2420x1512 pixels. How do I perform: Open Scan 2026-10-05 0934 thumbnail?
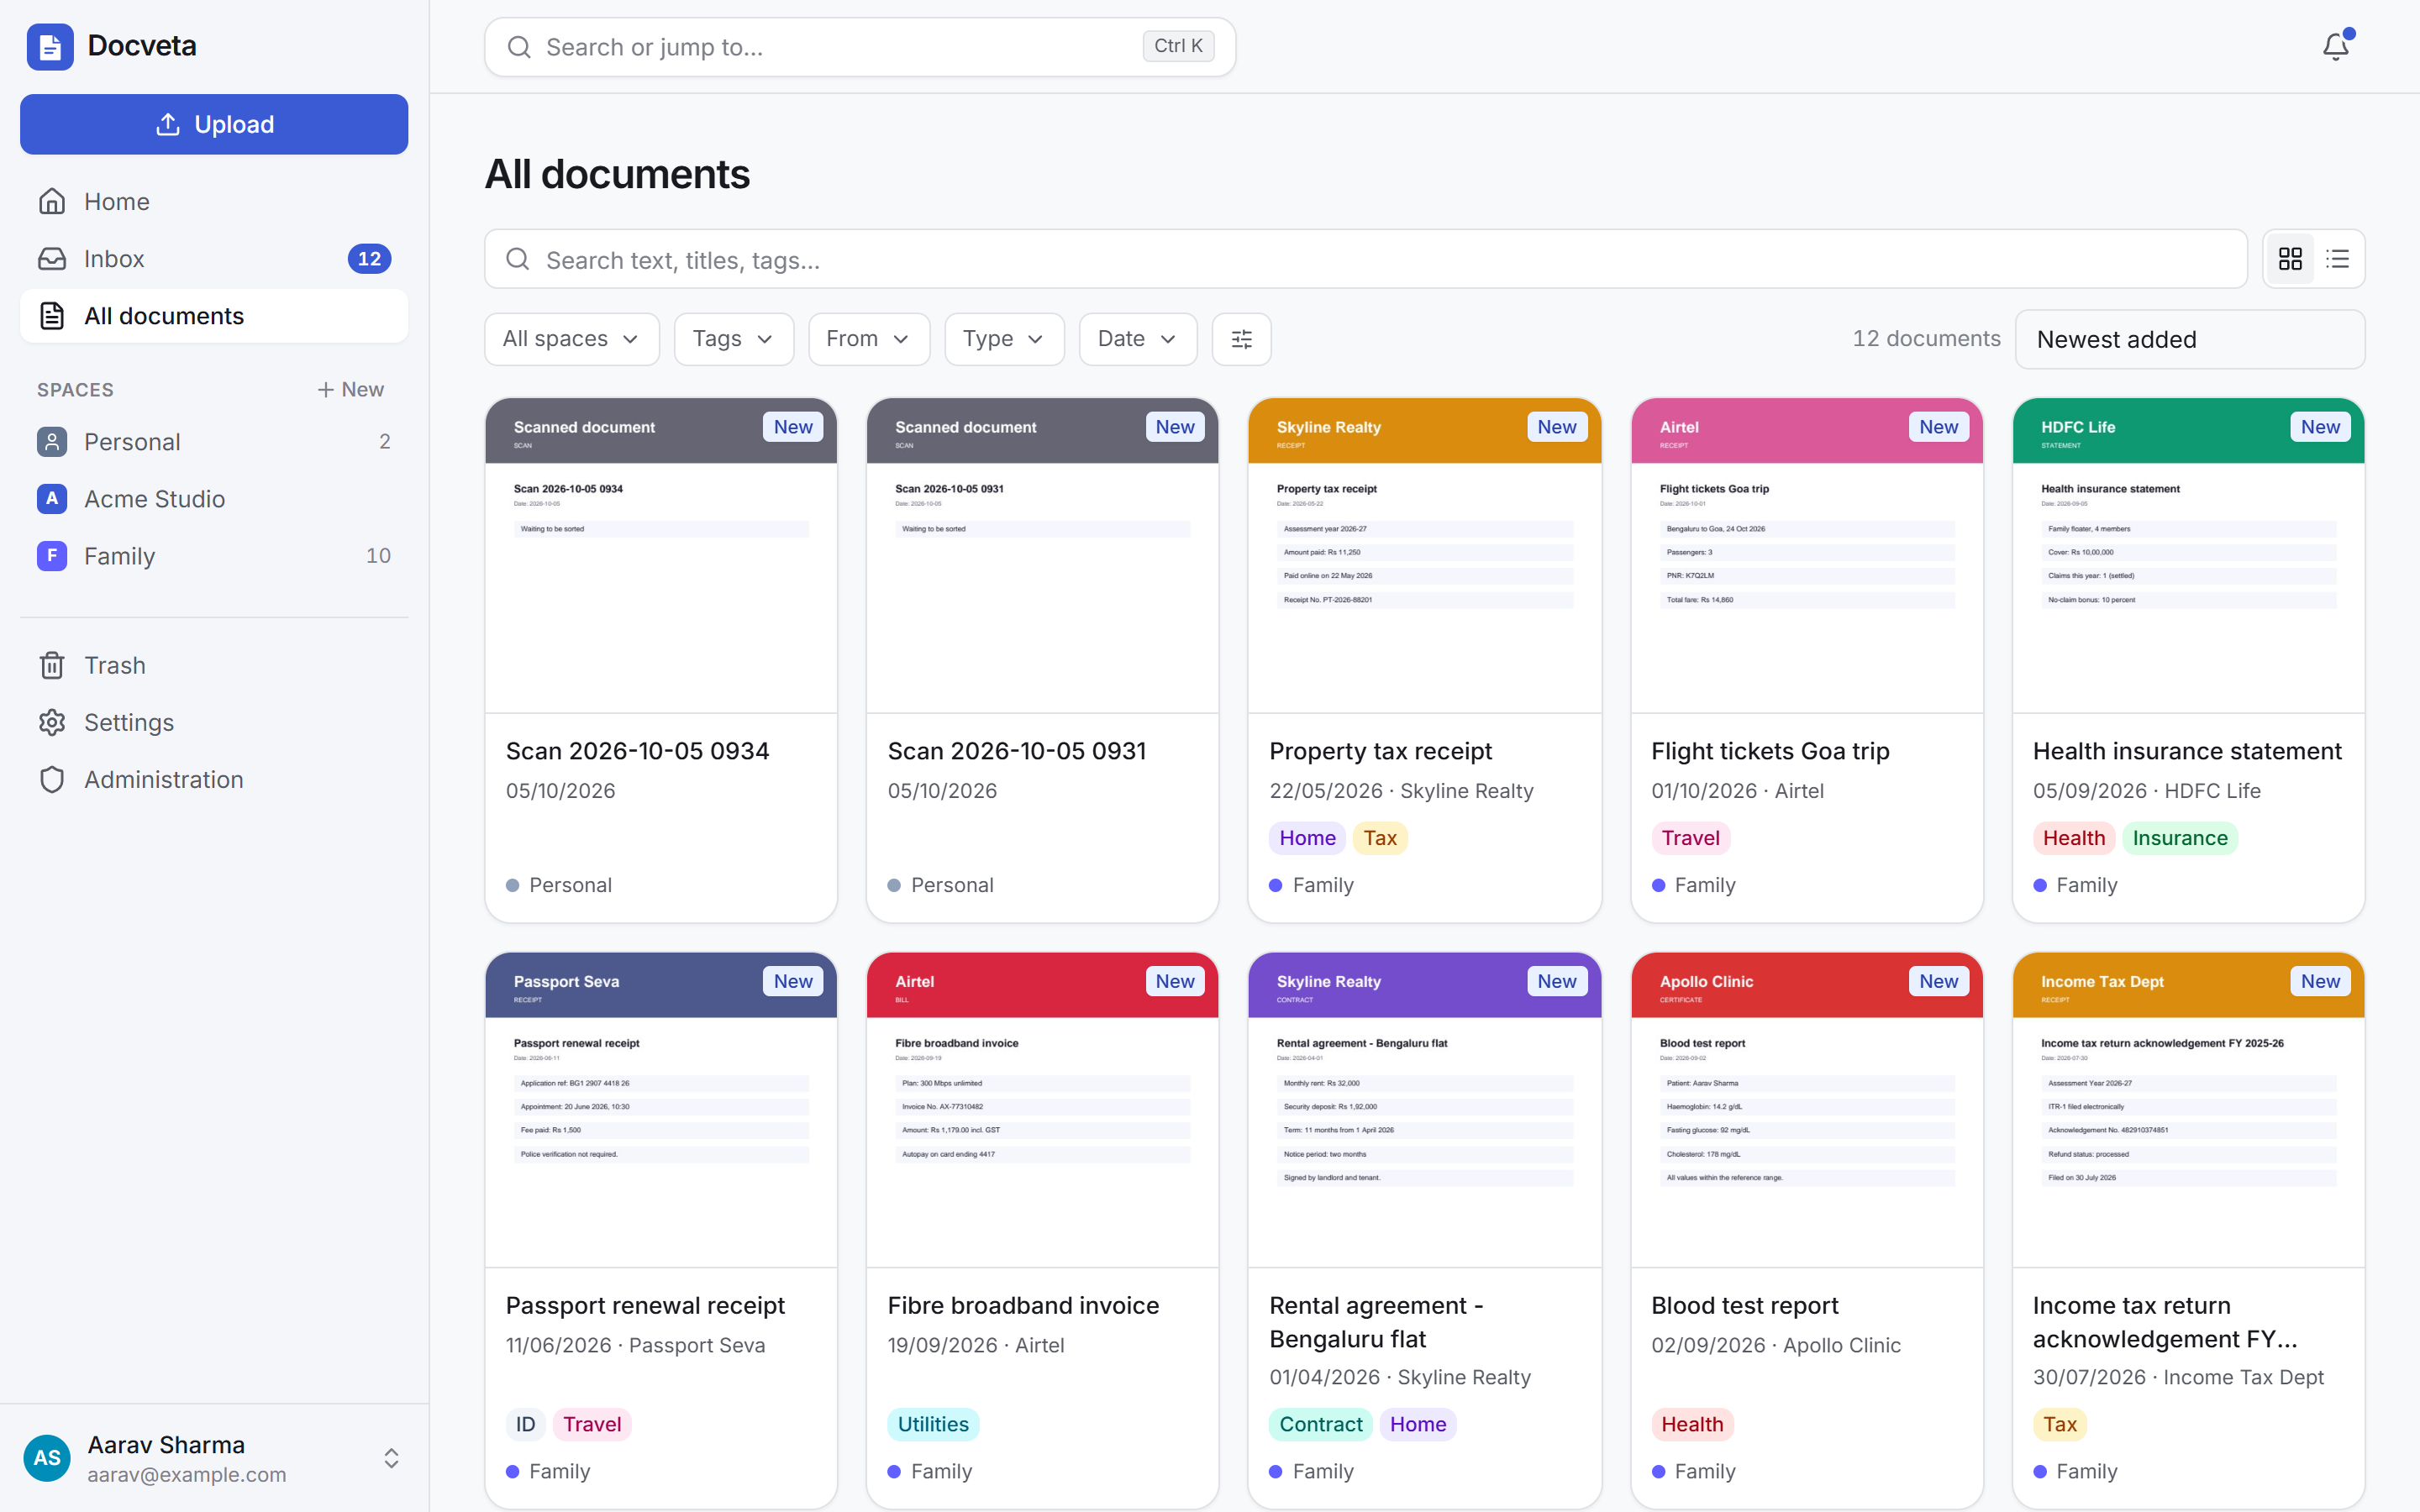661,556
